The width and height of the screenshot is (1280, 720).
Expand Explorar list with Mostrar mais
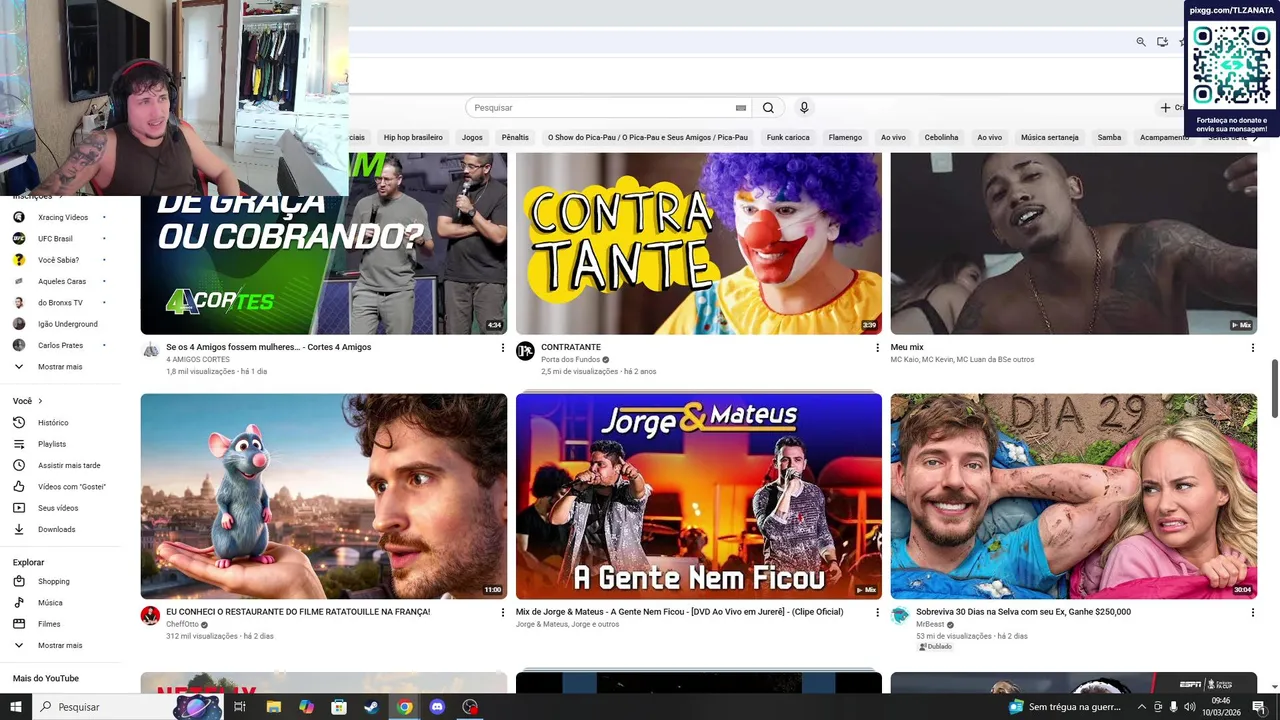tap(60, 645)
